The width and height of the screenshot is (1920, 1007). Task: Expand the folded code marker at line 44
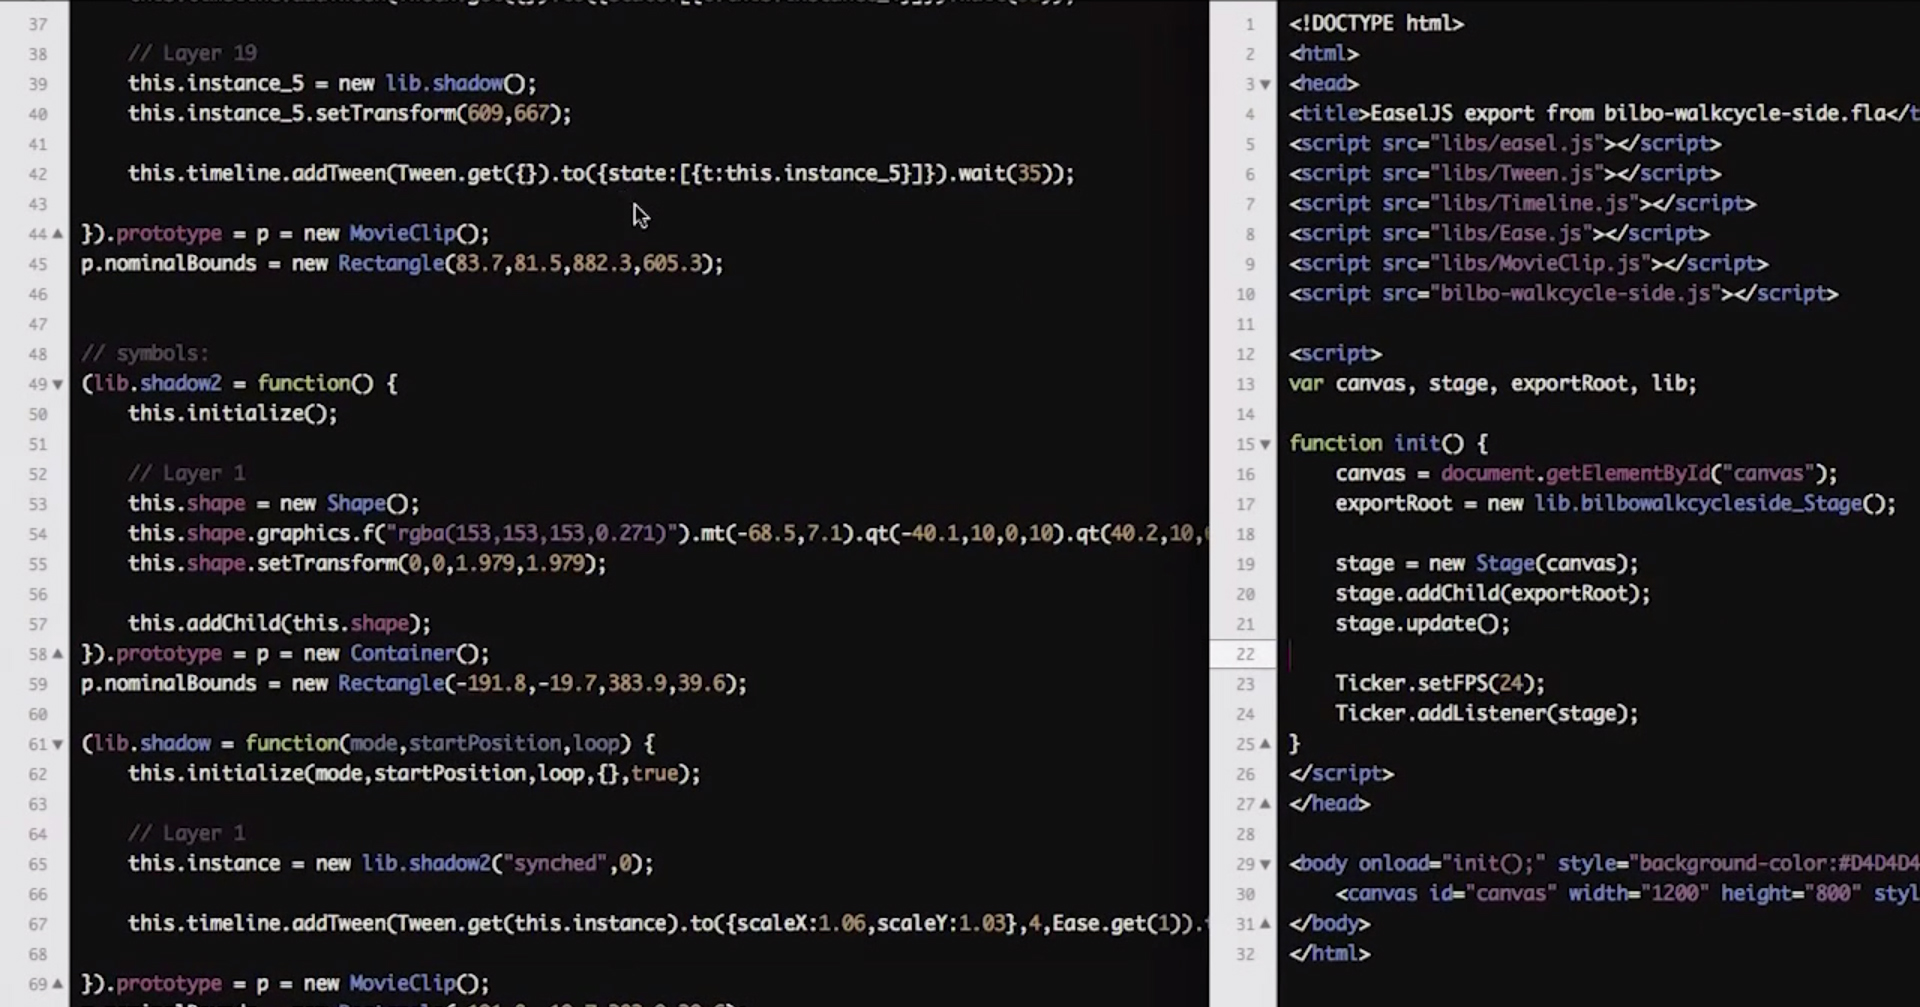pyautogui.click(x=57, y=233)
